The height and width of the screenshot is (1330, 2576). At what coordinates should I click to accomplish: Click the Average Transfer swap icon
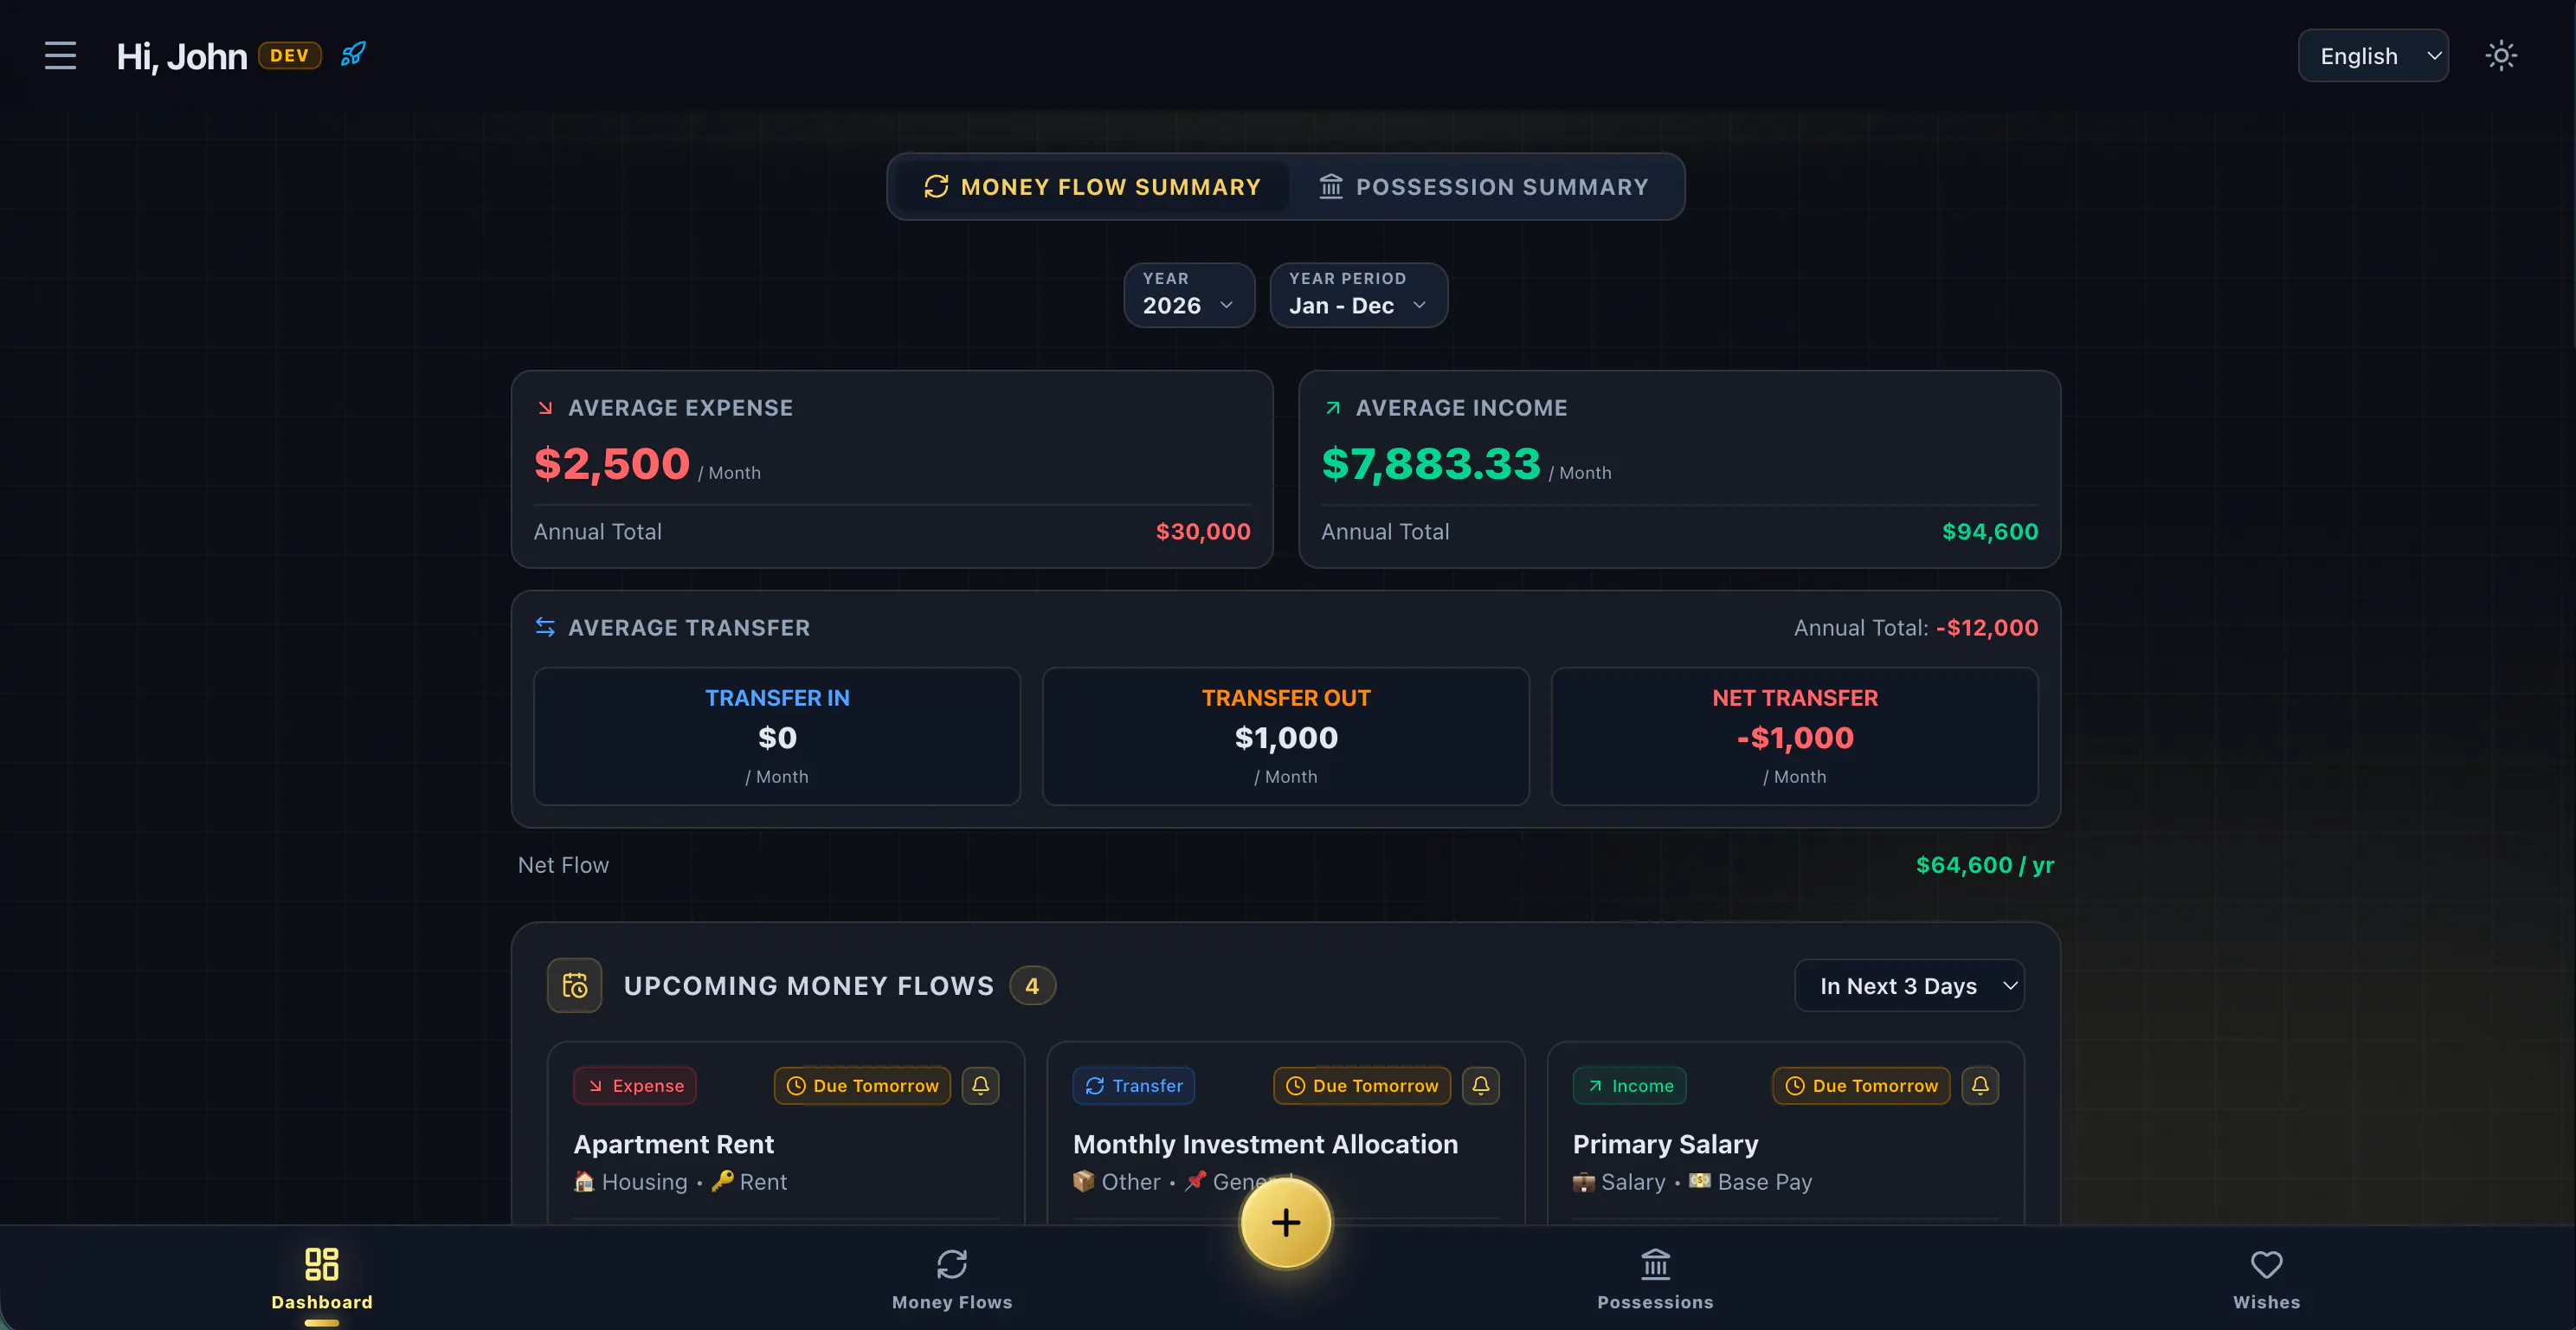[x=545, y=627]
